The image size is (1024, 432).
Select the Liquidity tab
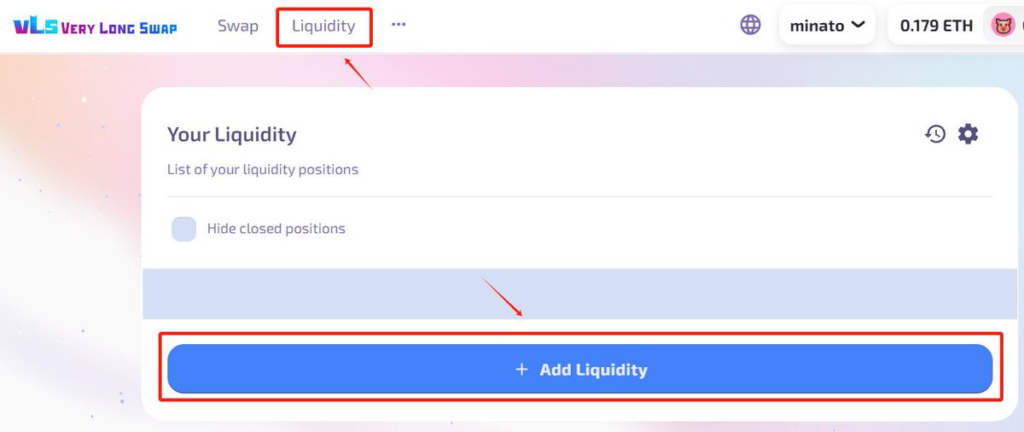pyautogui.click(x=324, y=26)
